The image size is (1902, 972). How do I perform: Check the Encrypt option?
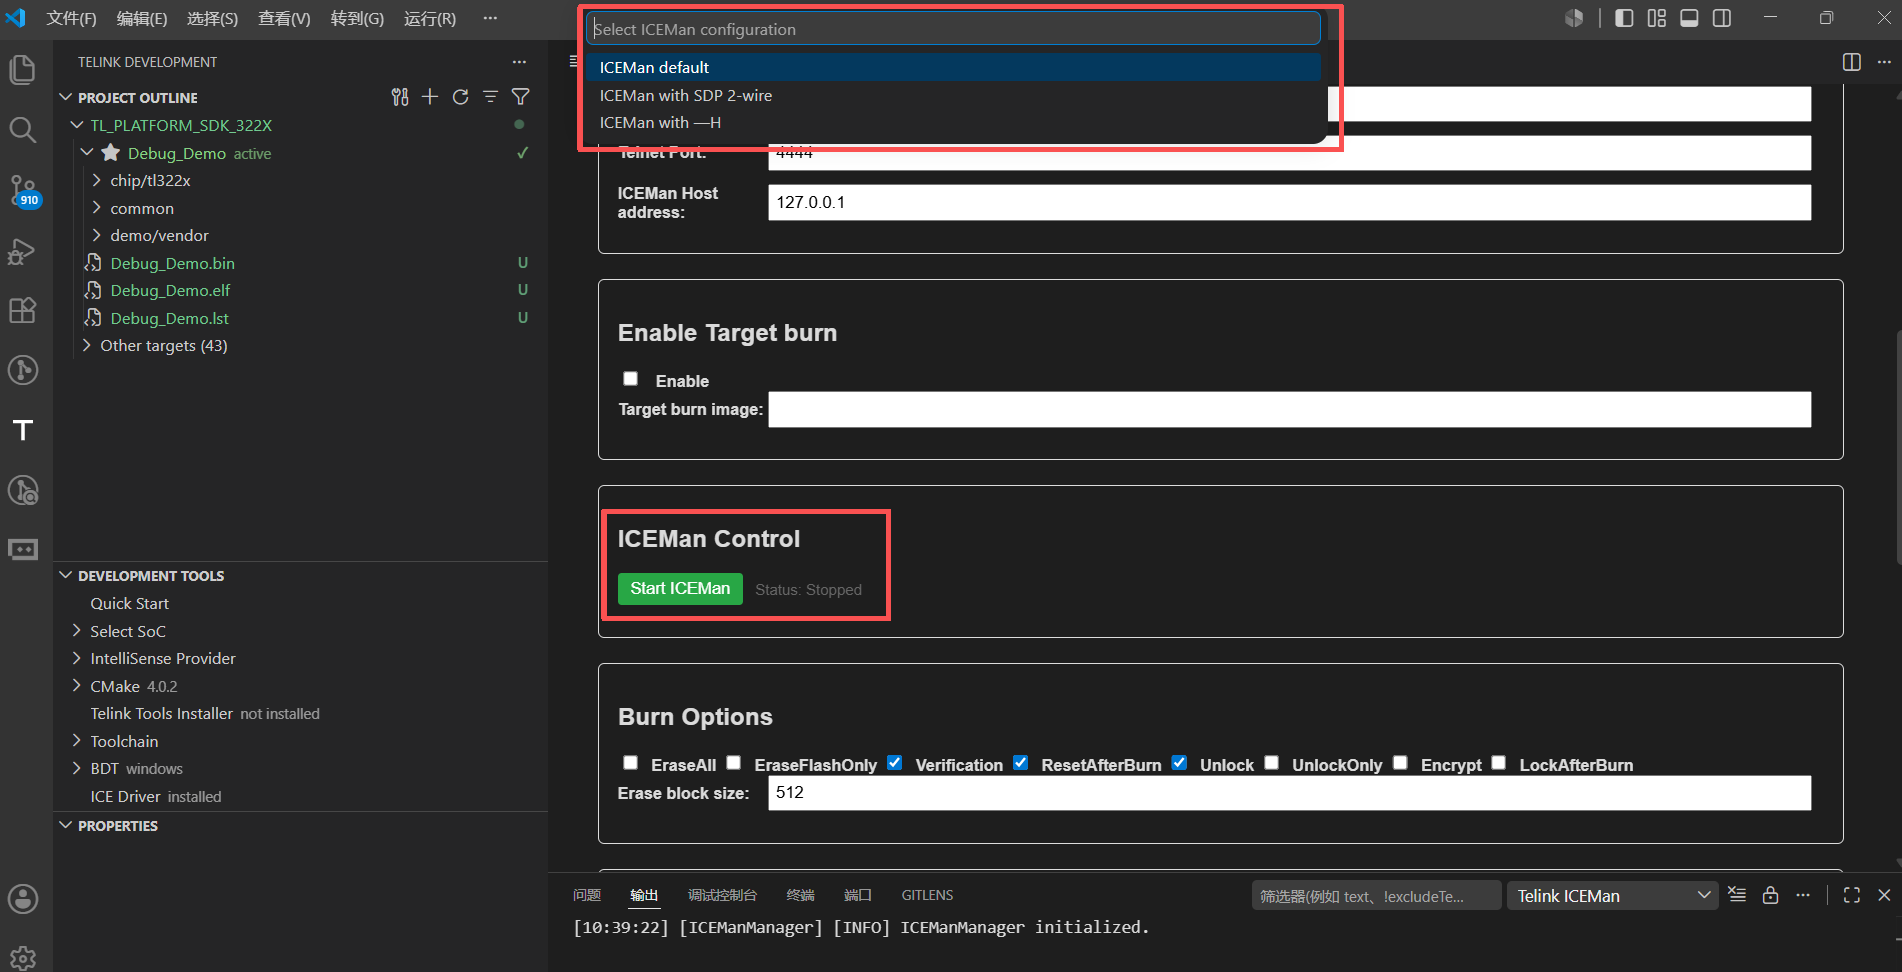click(1401, 763)
